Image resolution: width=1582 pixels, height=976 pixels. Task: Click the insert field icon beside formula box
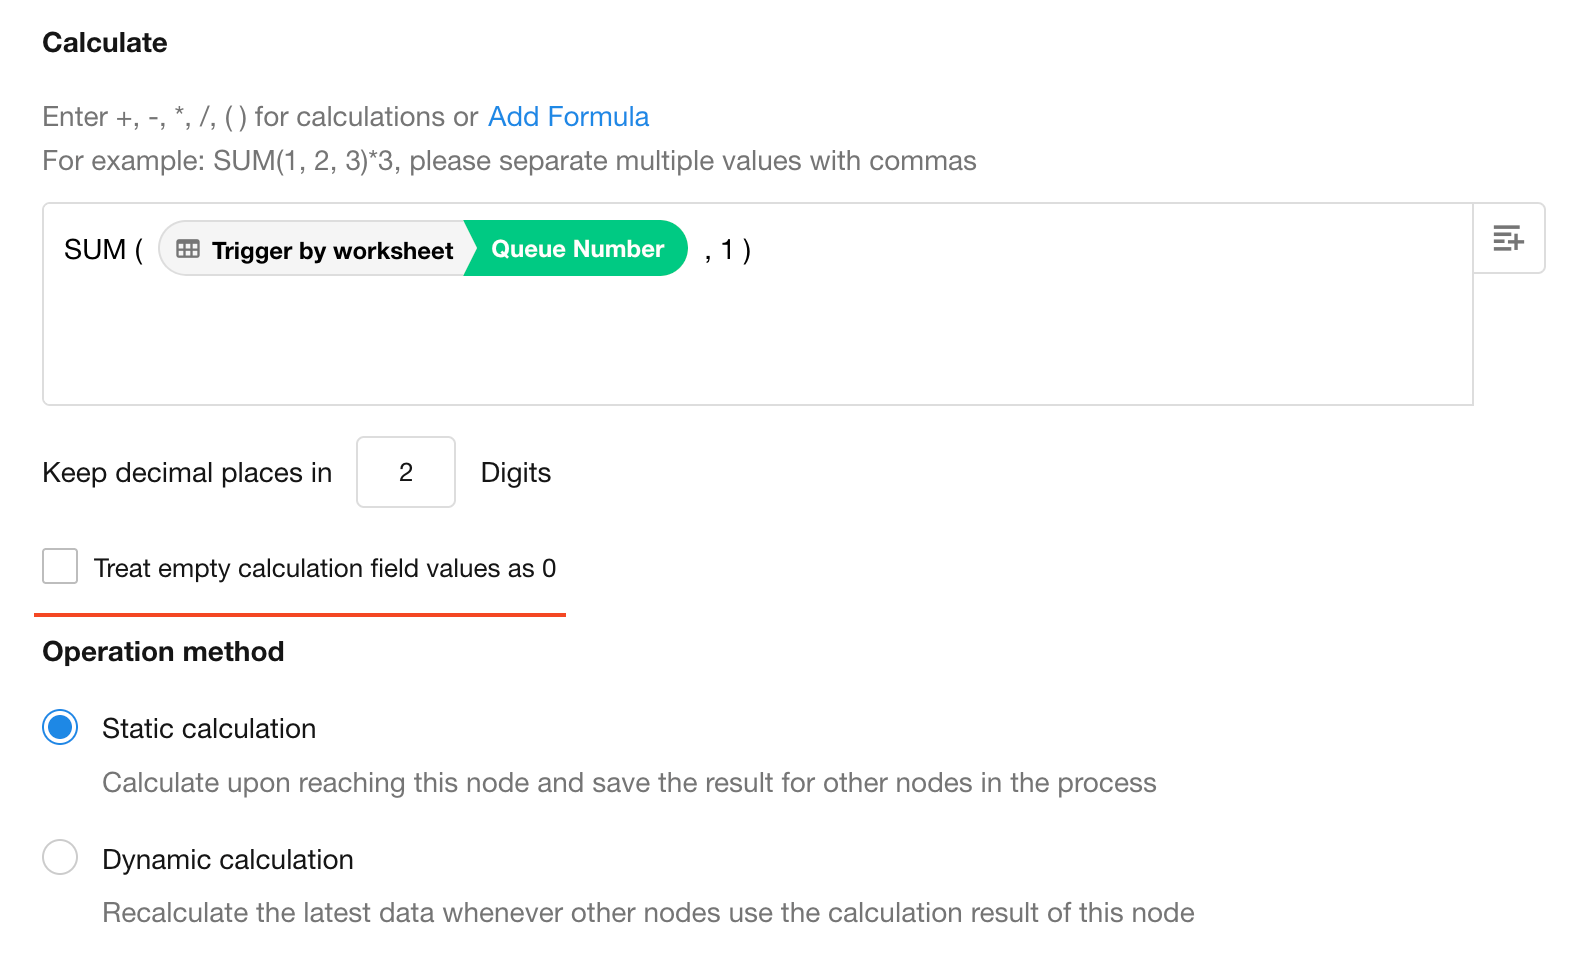coord(1508,239)
